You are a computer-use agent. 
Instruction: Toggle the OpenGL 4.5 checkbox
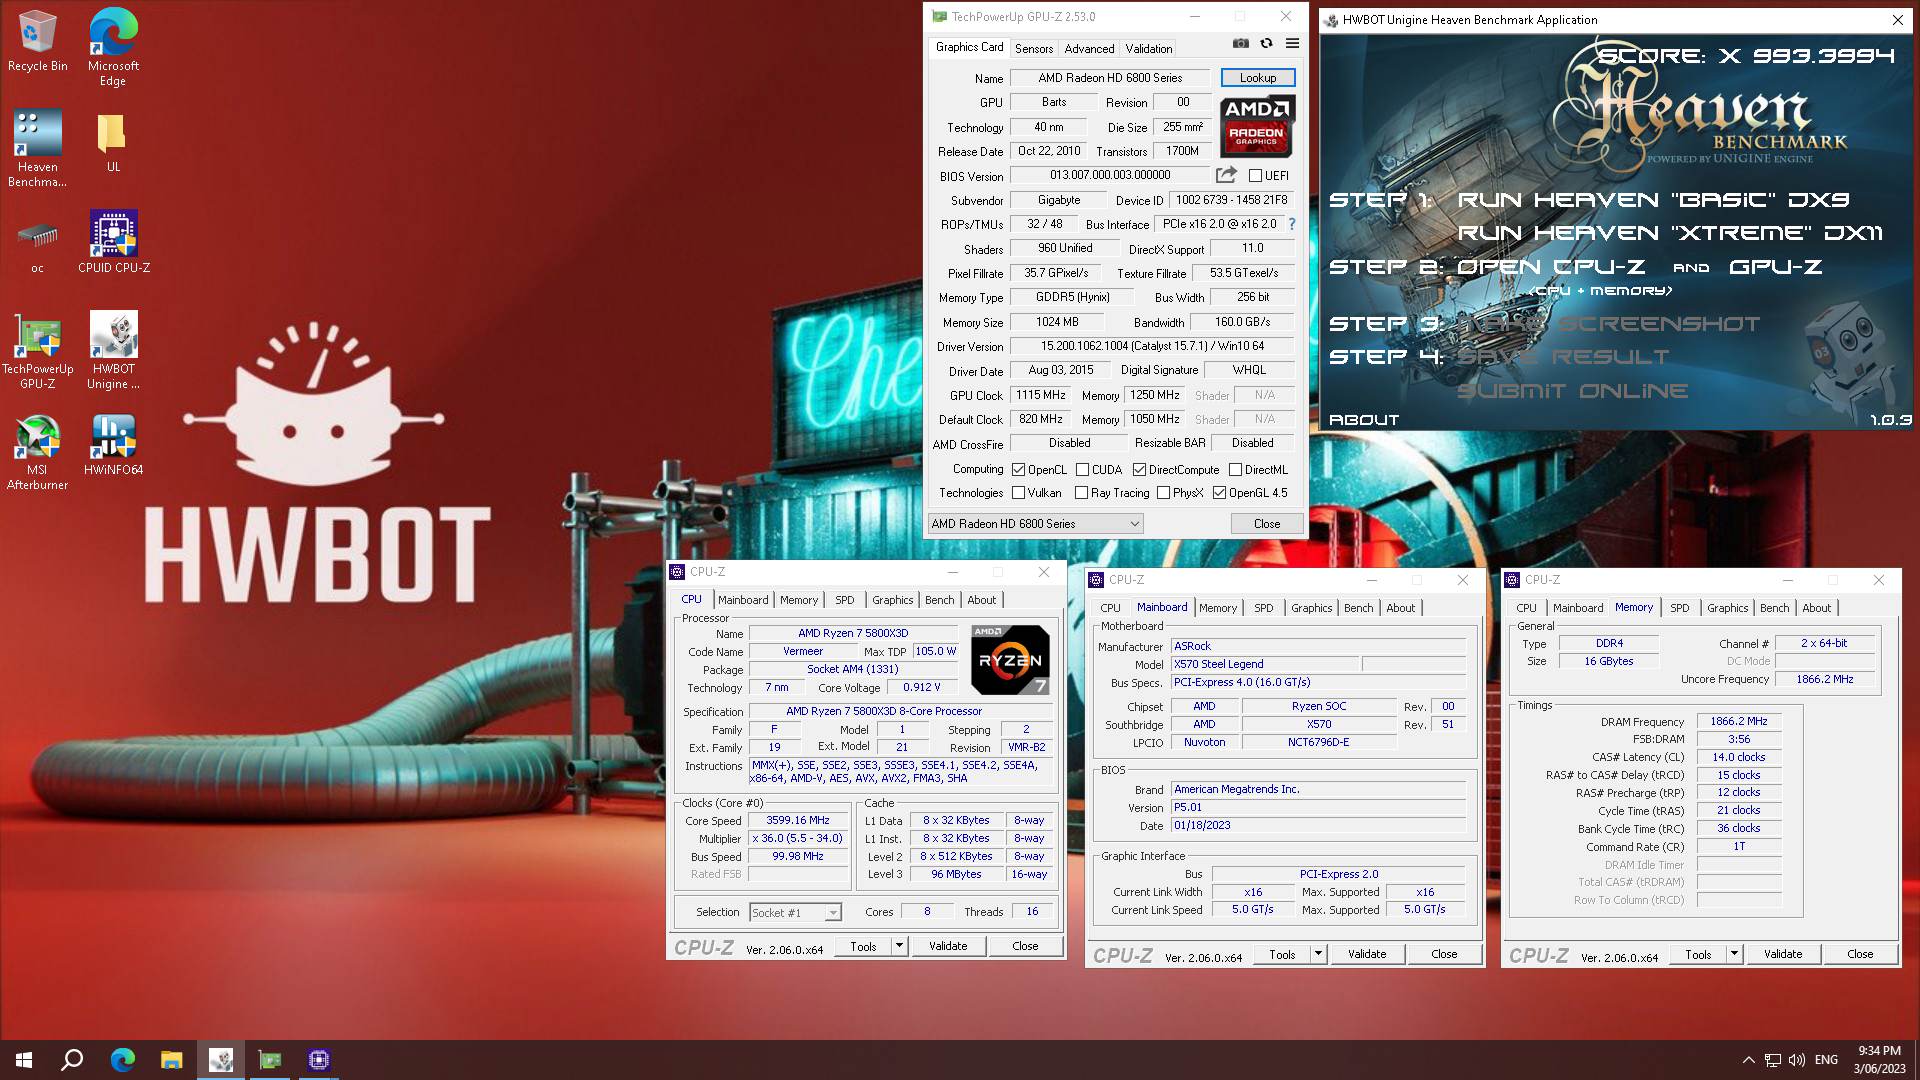1219,493
